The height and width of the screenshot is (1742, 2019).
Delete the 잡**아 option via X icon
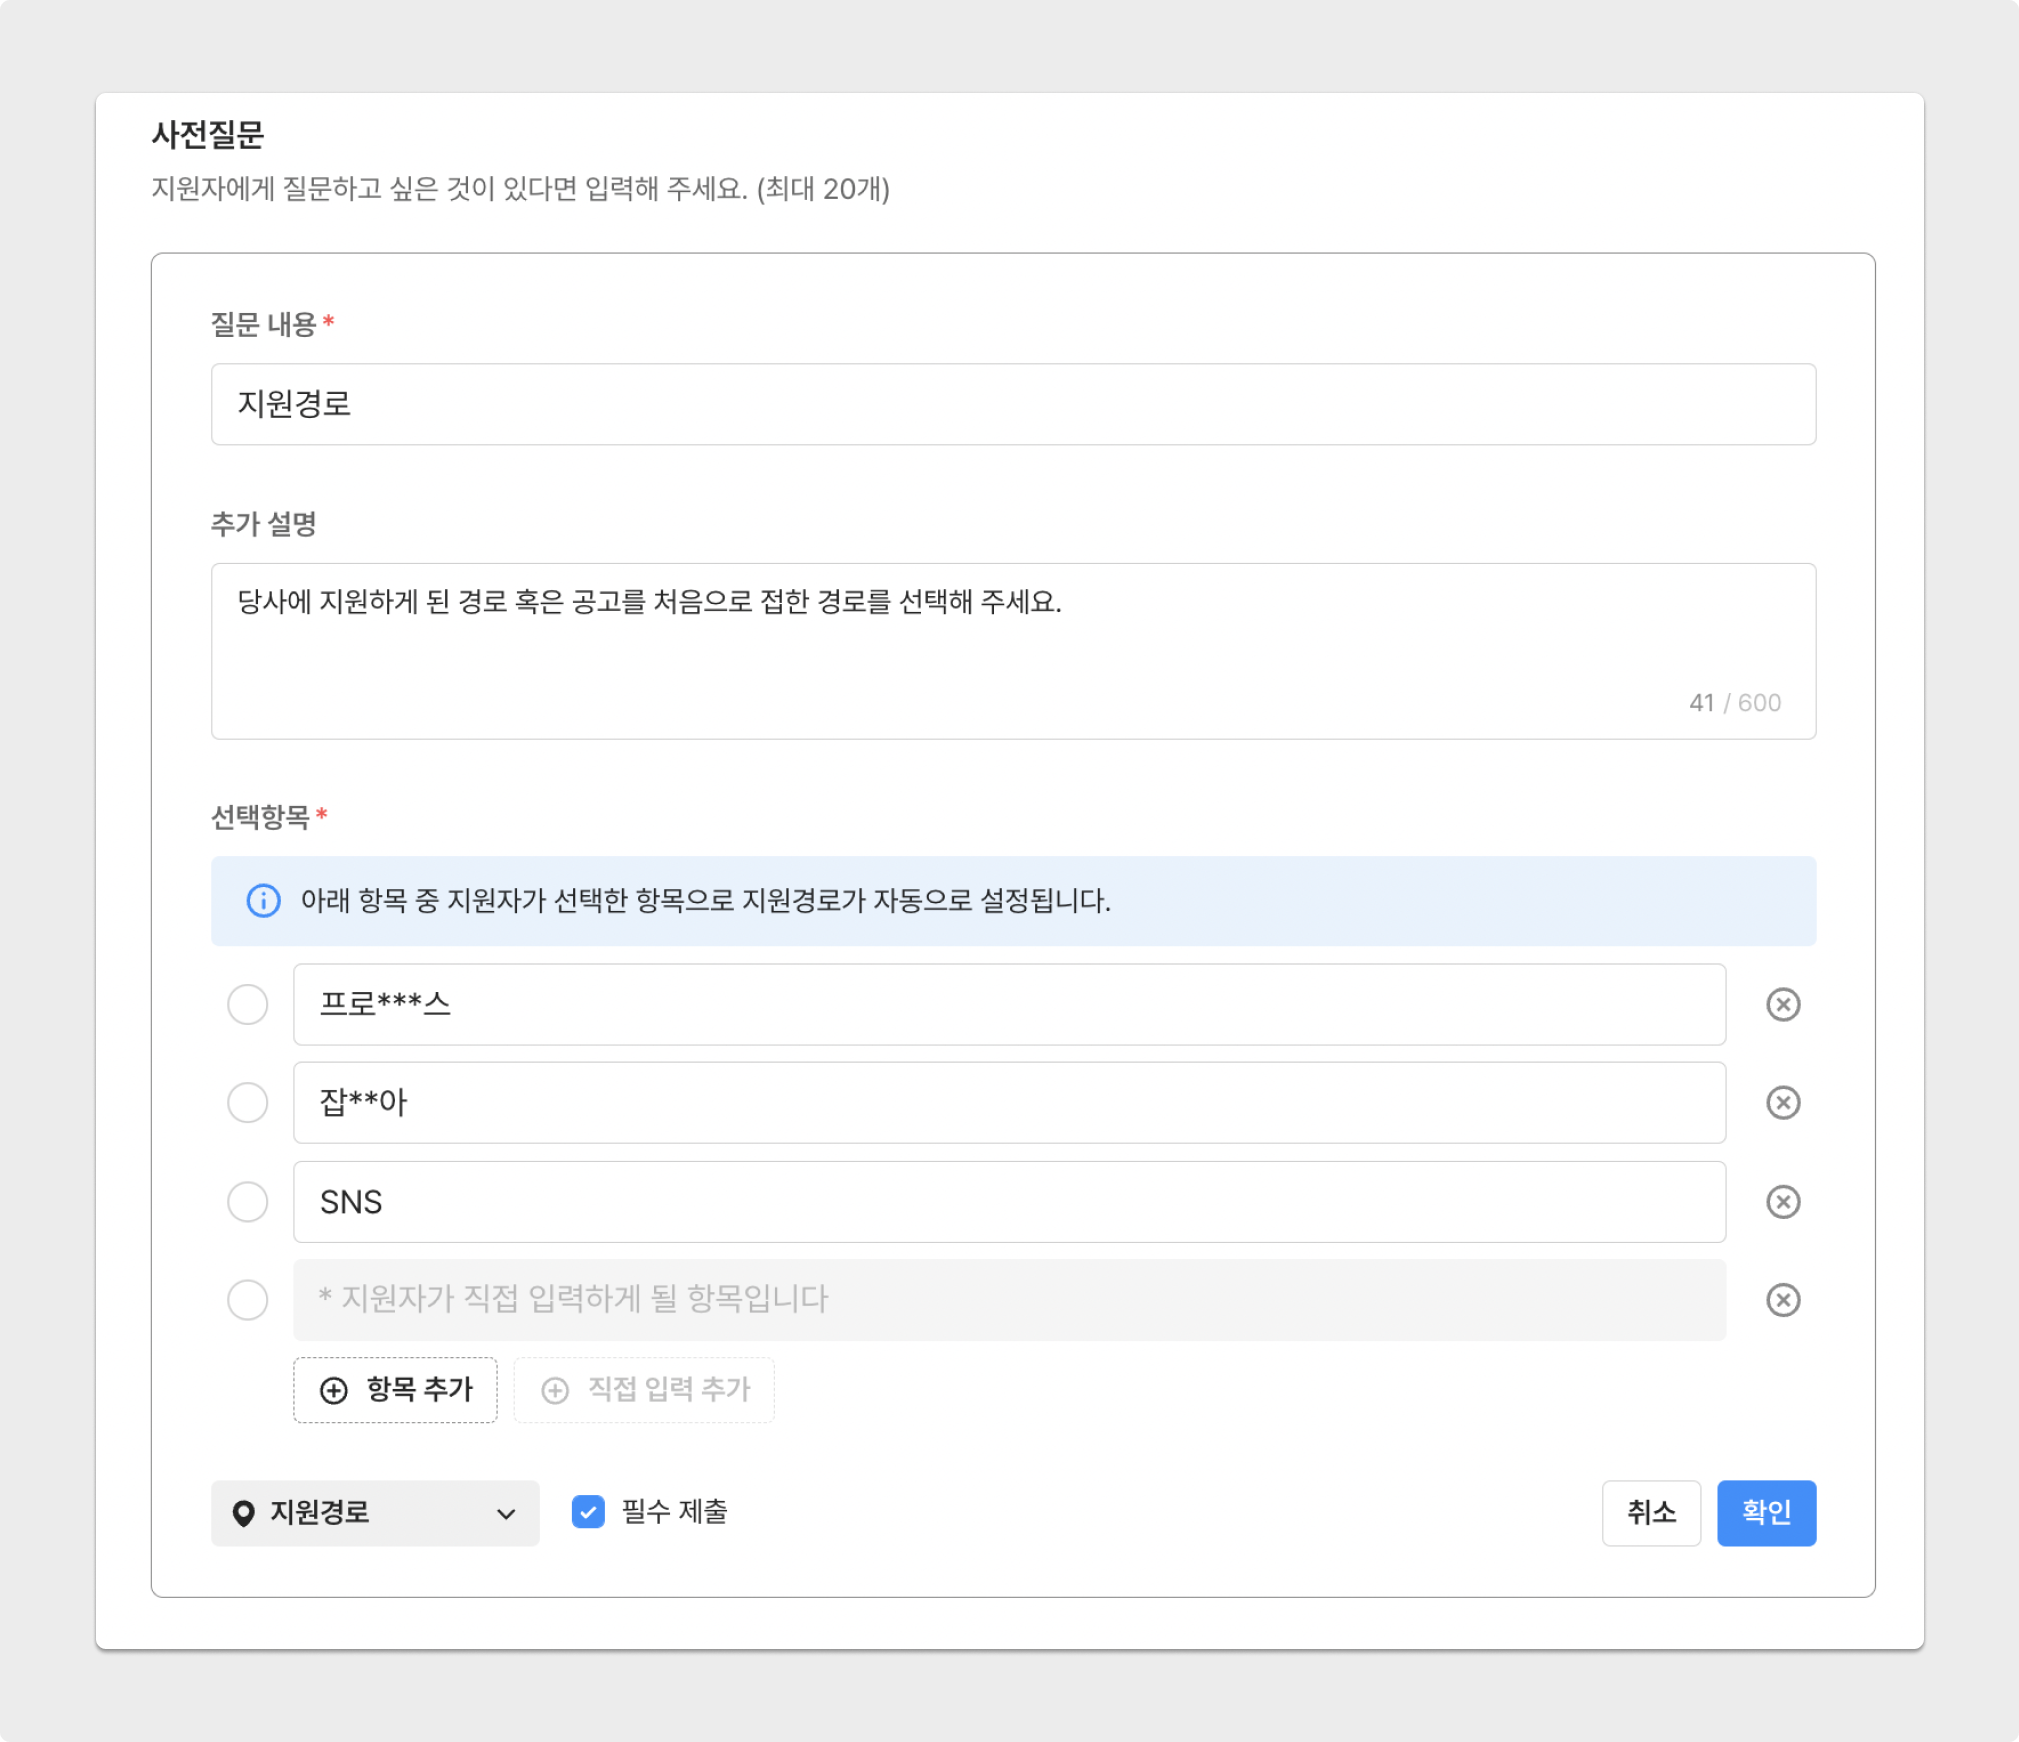pyautogui.click(x=1782, y=1102)
